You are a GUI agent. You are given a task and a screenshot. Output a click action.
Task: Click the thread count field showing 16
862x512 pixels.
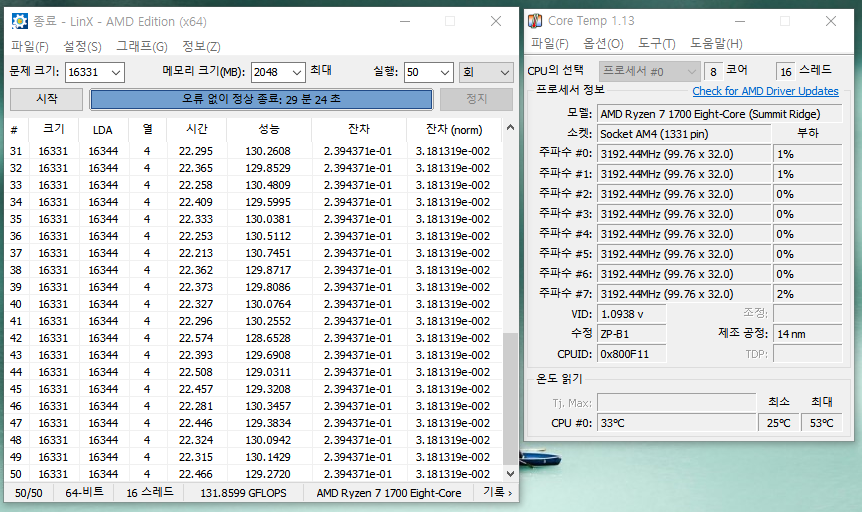[x=786, y=71]
